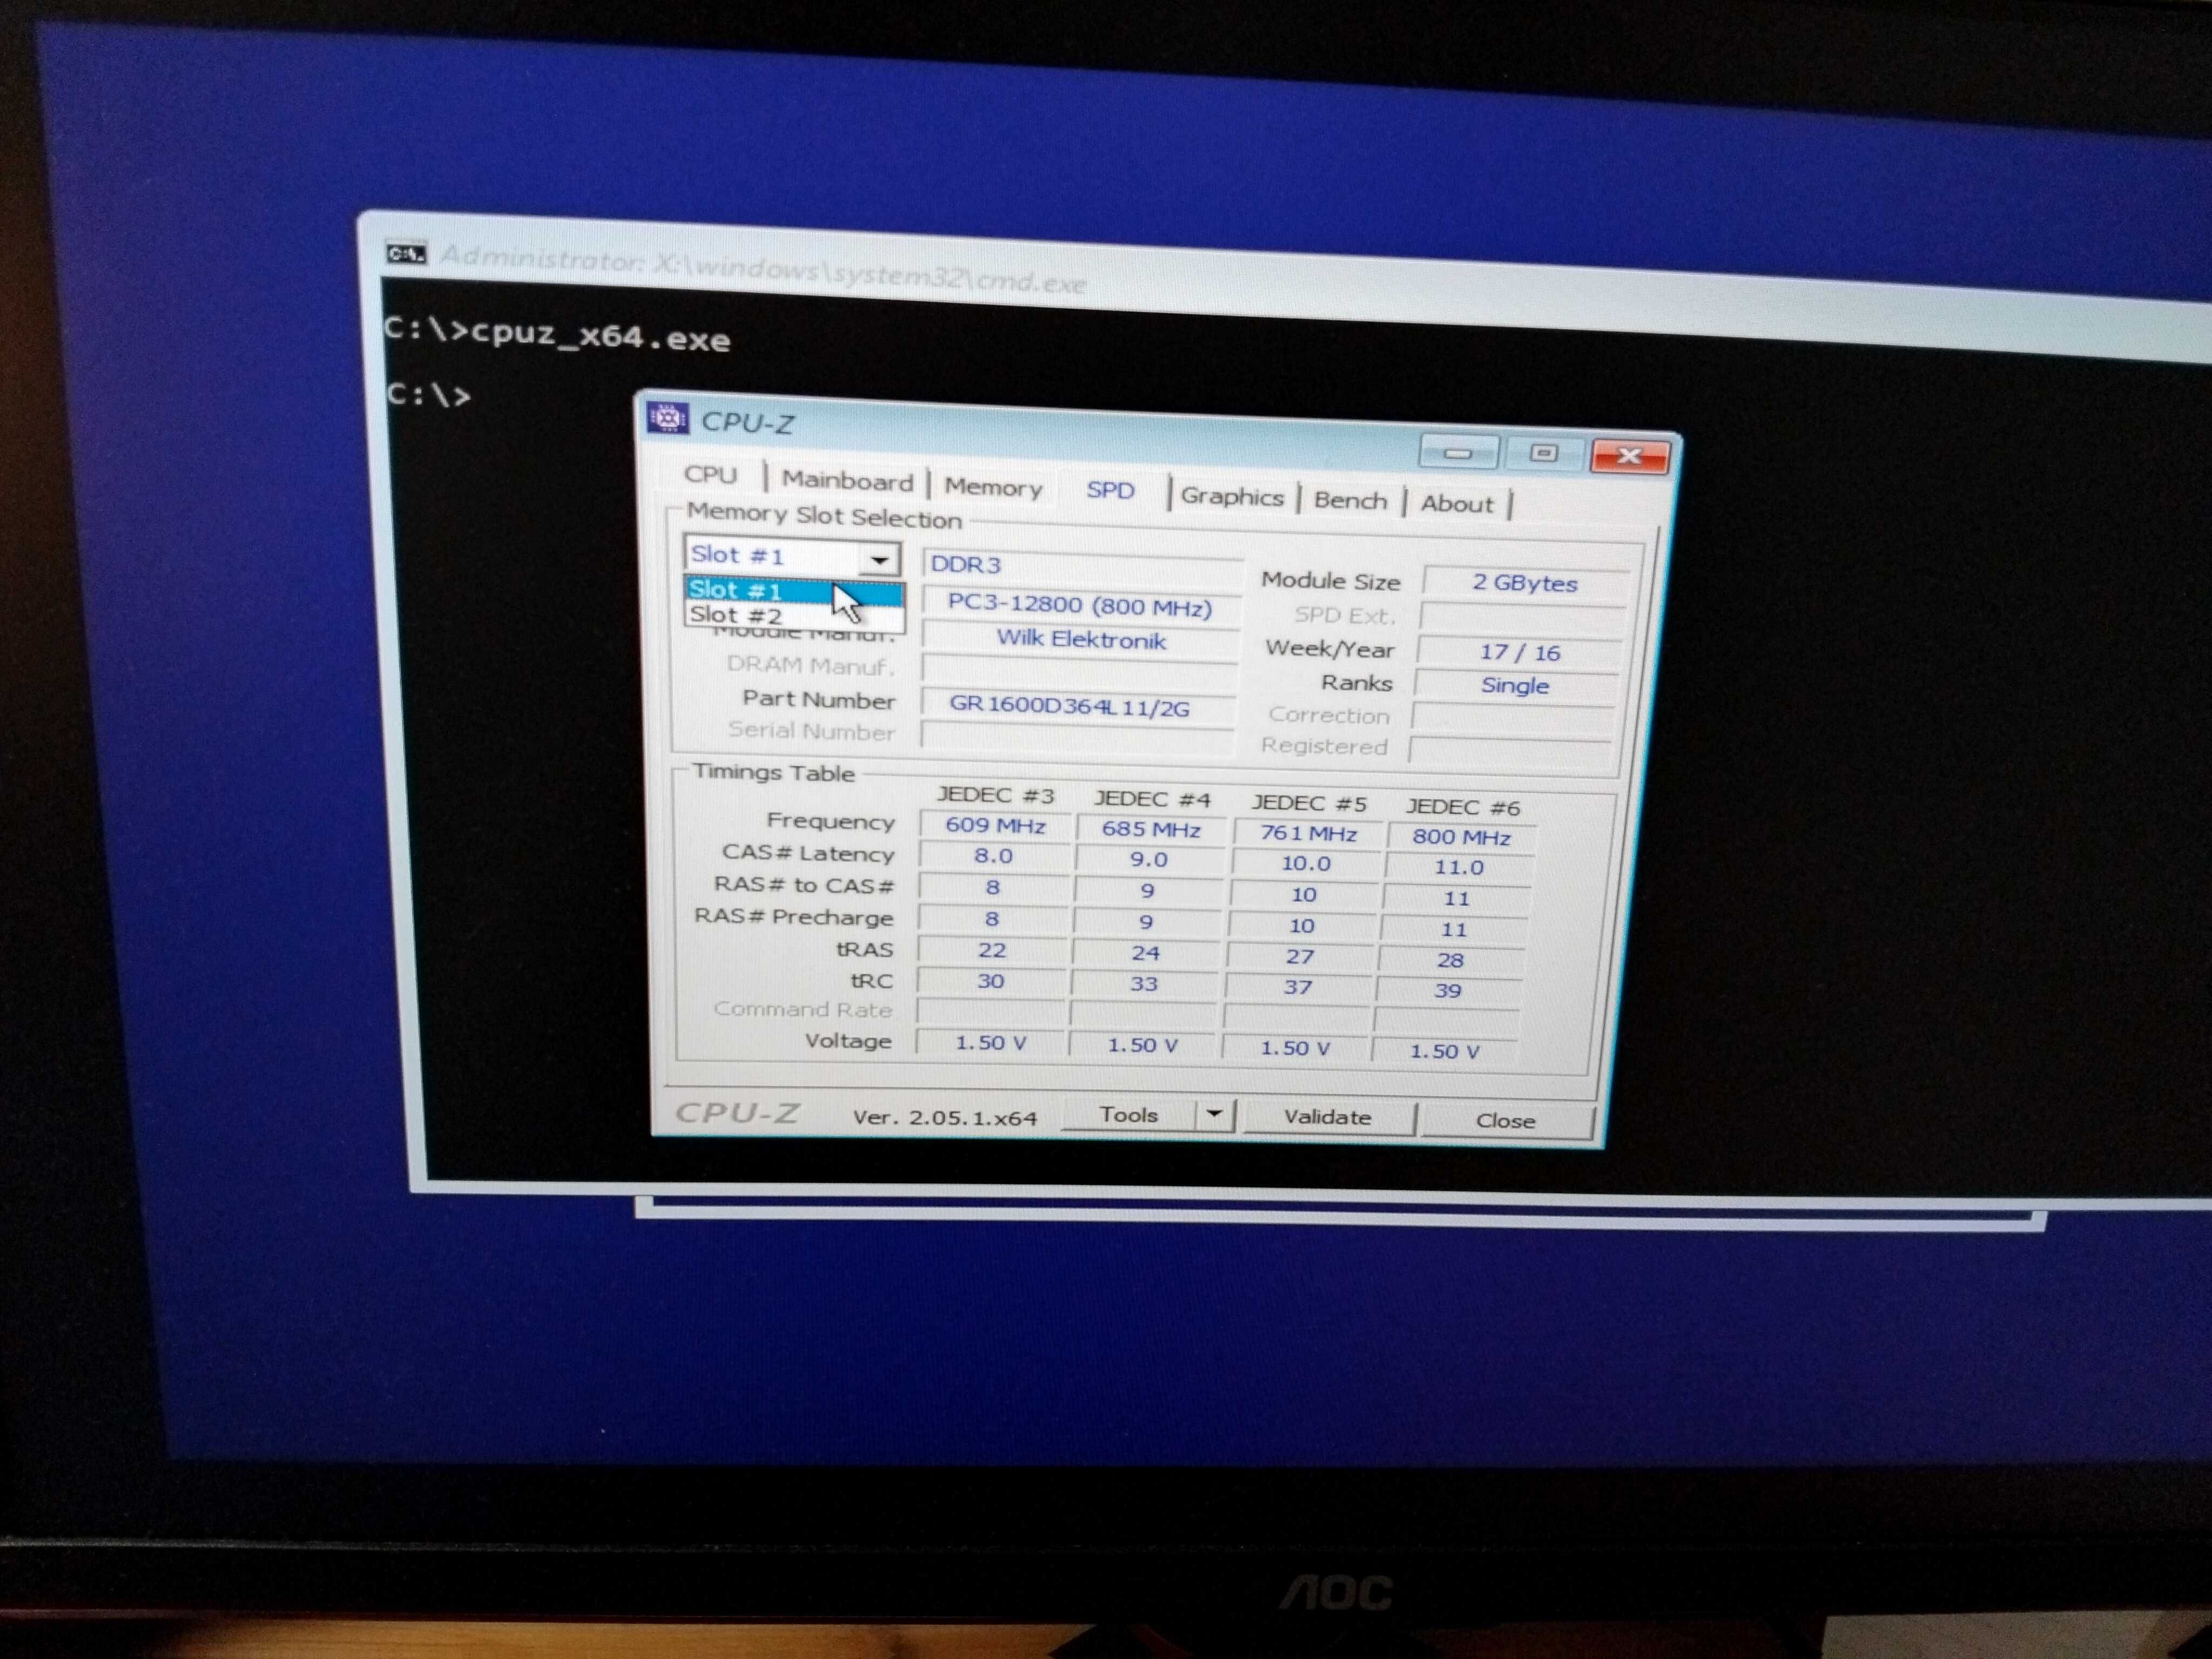
Task: Click the tRC value 30
Action: (x=990, y=982)
